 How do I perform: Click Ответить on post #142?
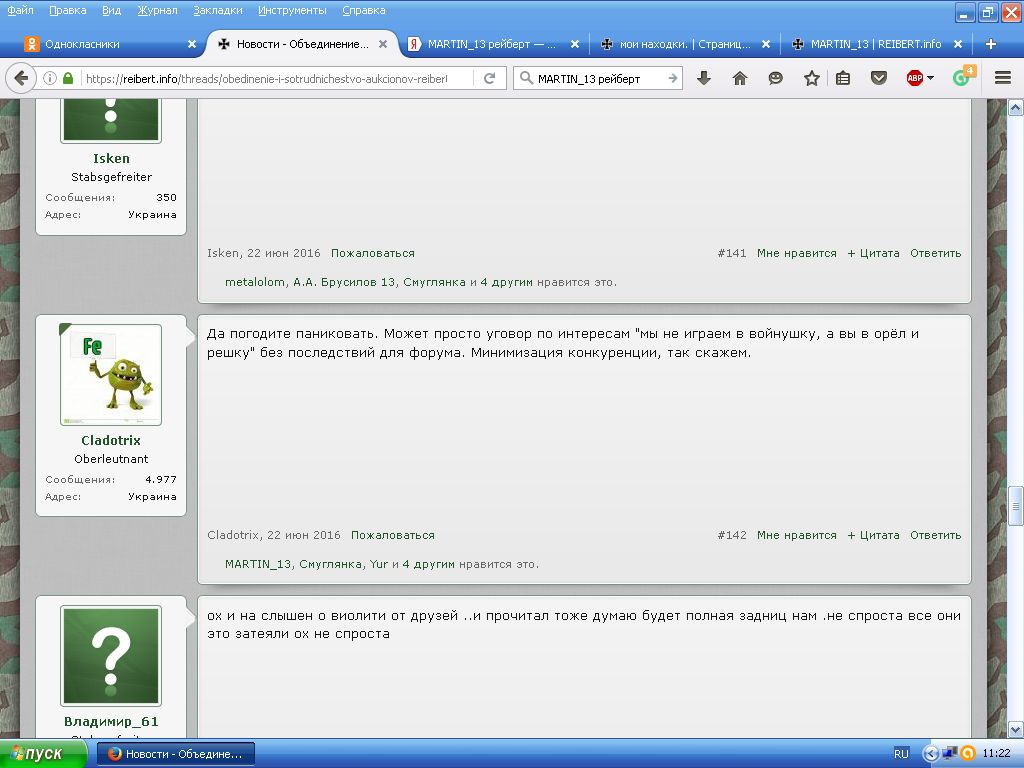(x=935, y=535)
